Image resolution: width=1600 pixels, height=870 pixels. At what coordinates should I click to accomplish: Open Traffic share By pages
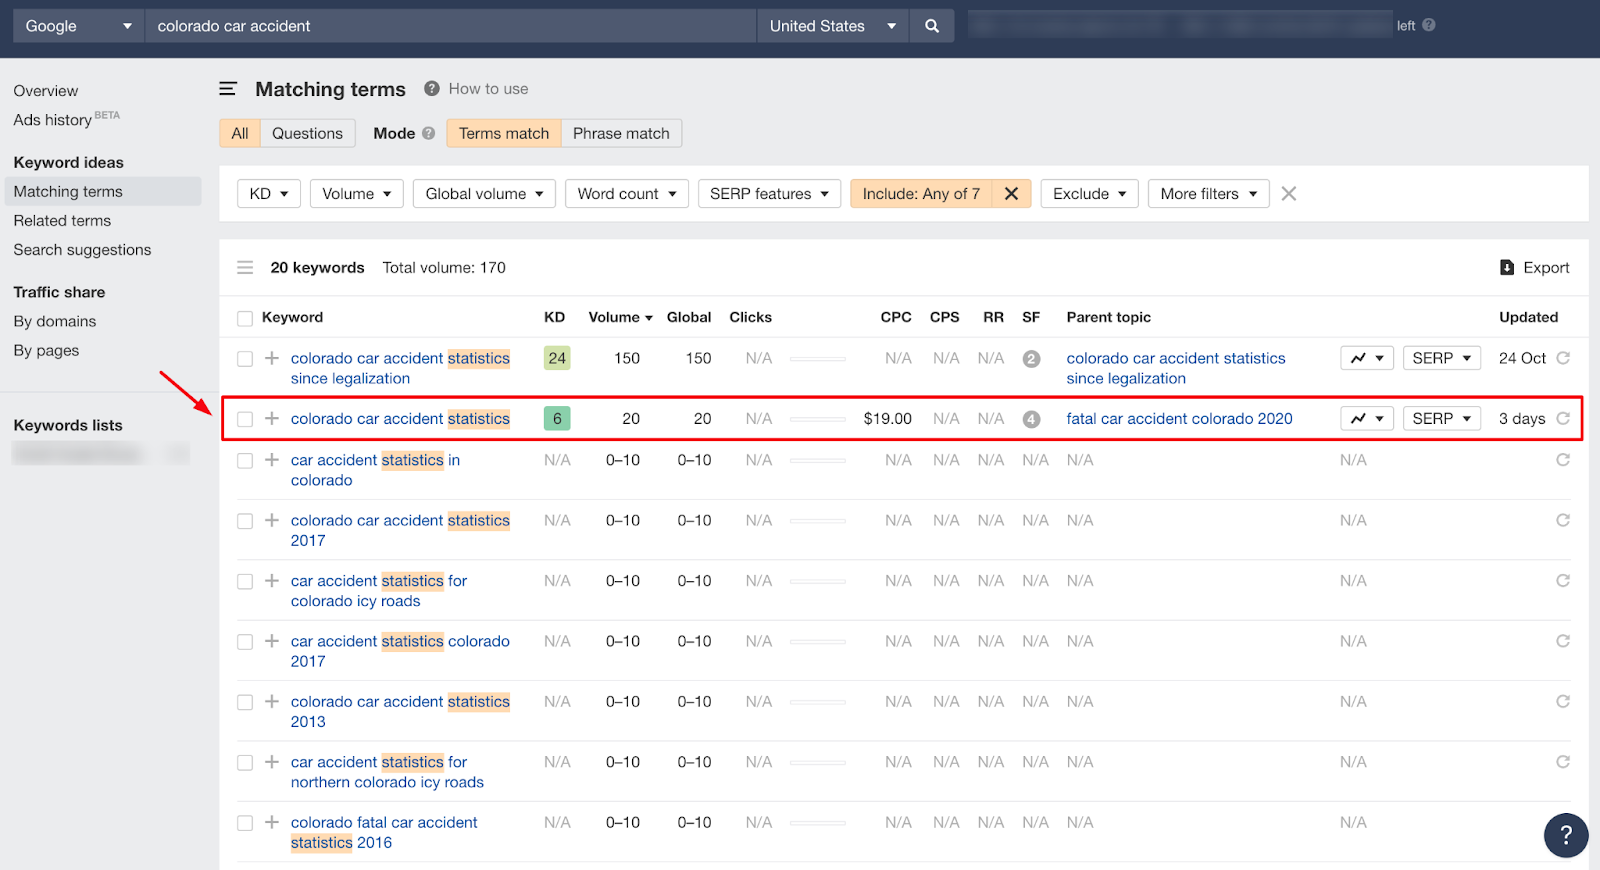click(46, 350)
